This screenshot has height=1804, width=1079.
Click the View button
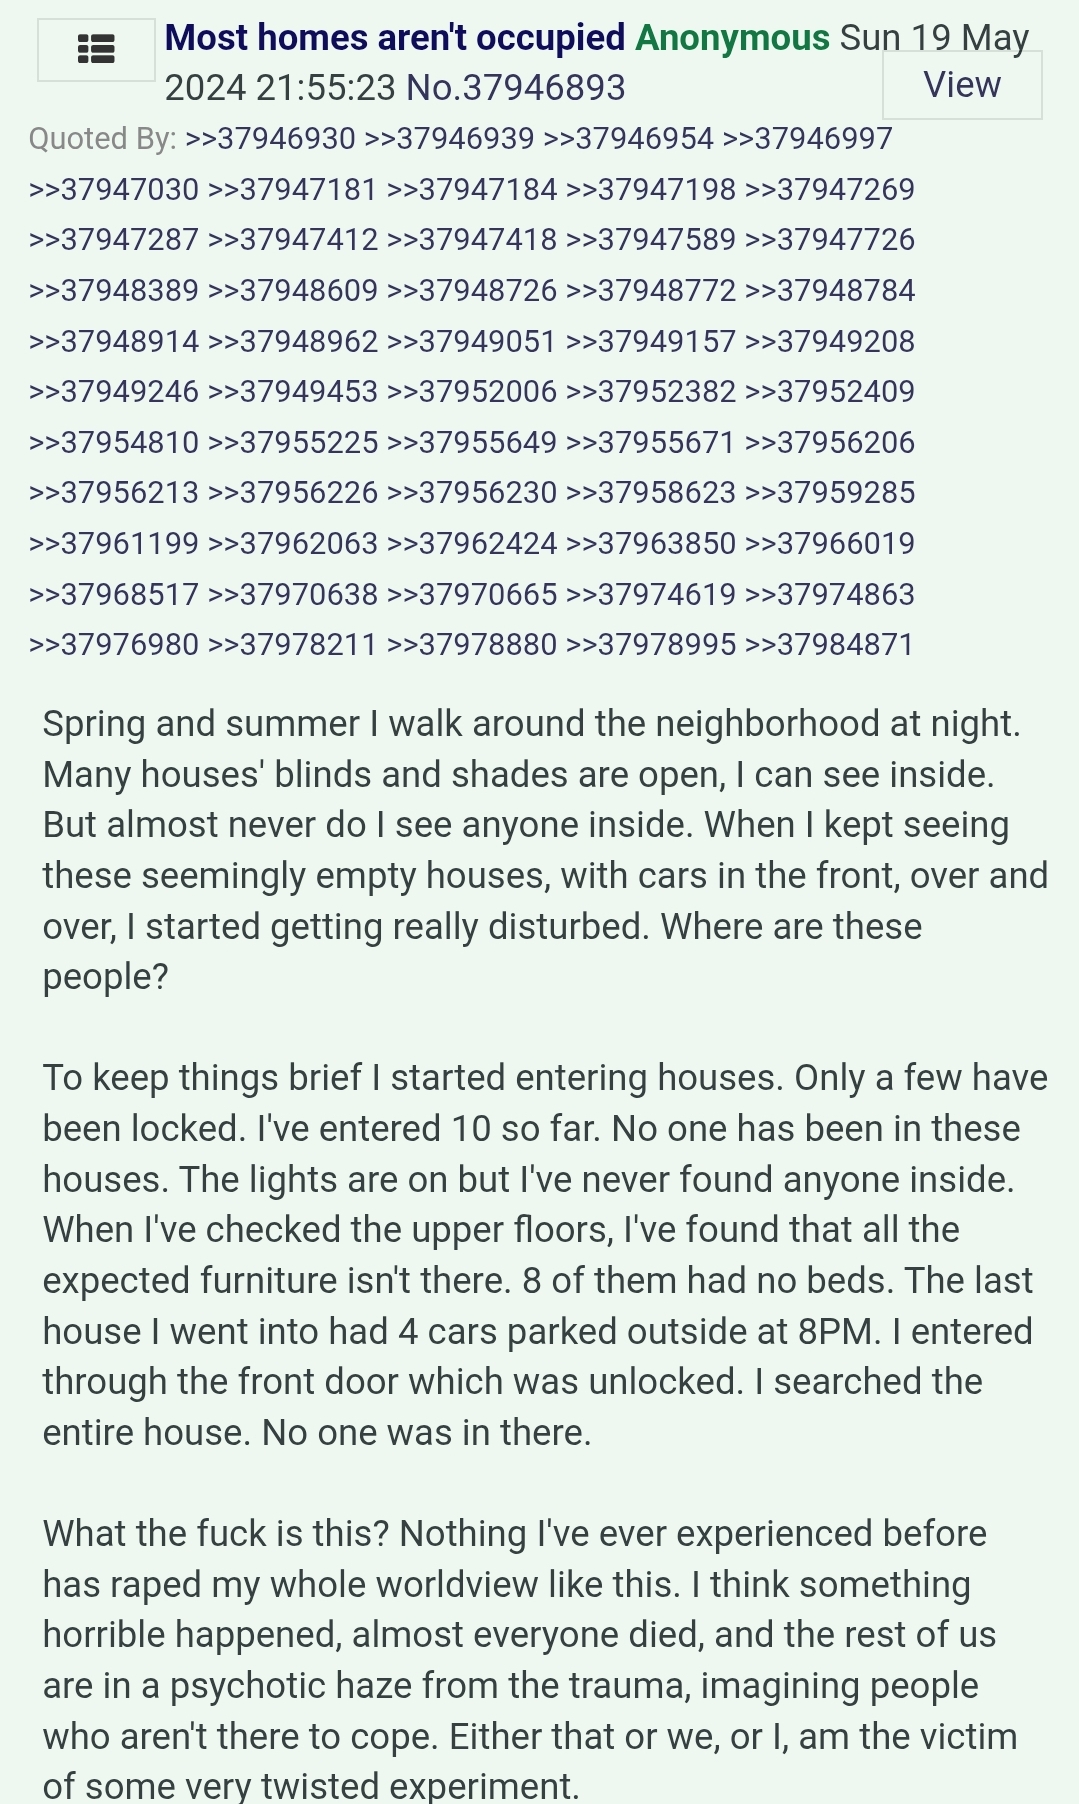[x=962, y=85]
